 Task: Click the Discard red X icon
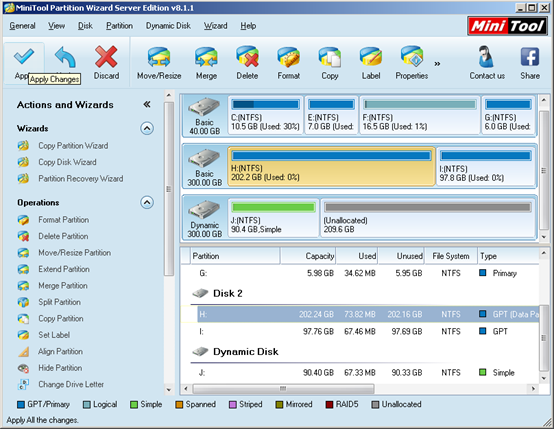(x=106, y=57)
